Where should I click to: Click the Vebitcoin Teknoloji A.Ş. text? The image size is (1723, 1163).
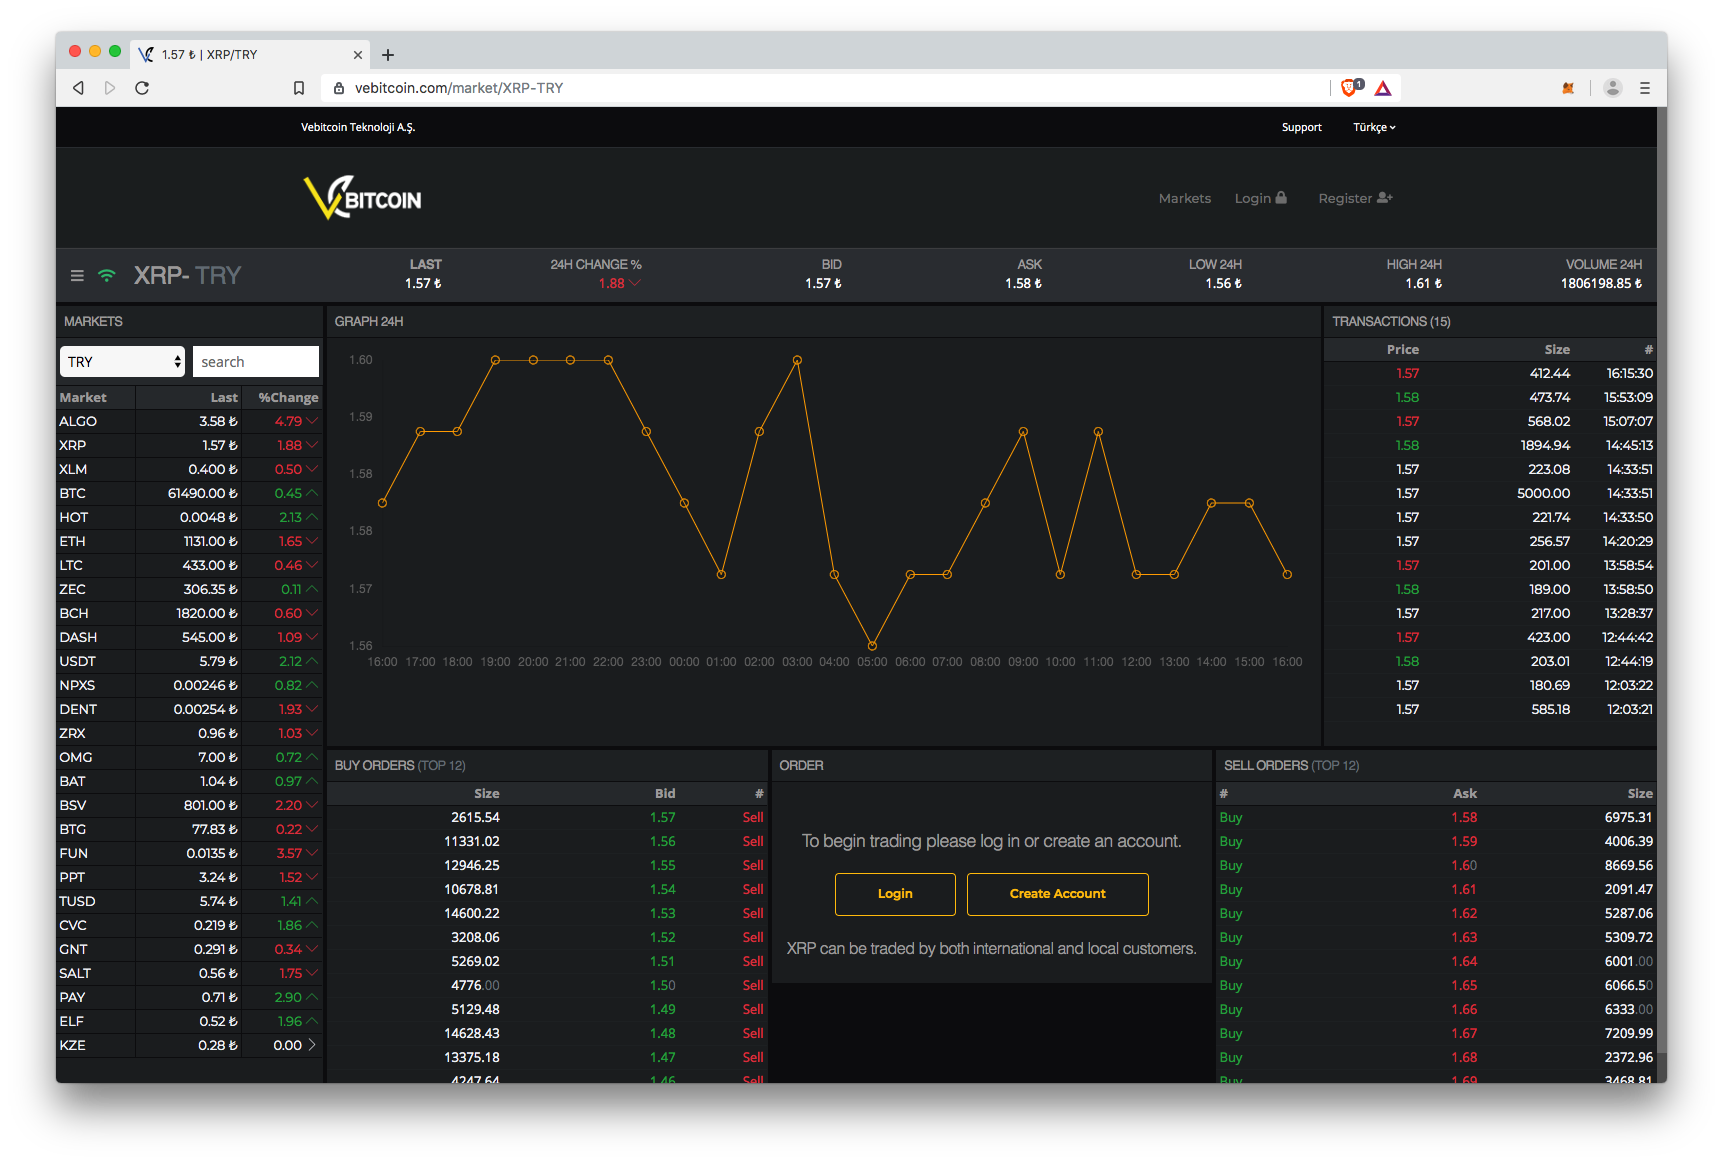[x=358, y=127]
